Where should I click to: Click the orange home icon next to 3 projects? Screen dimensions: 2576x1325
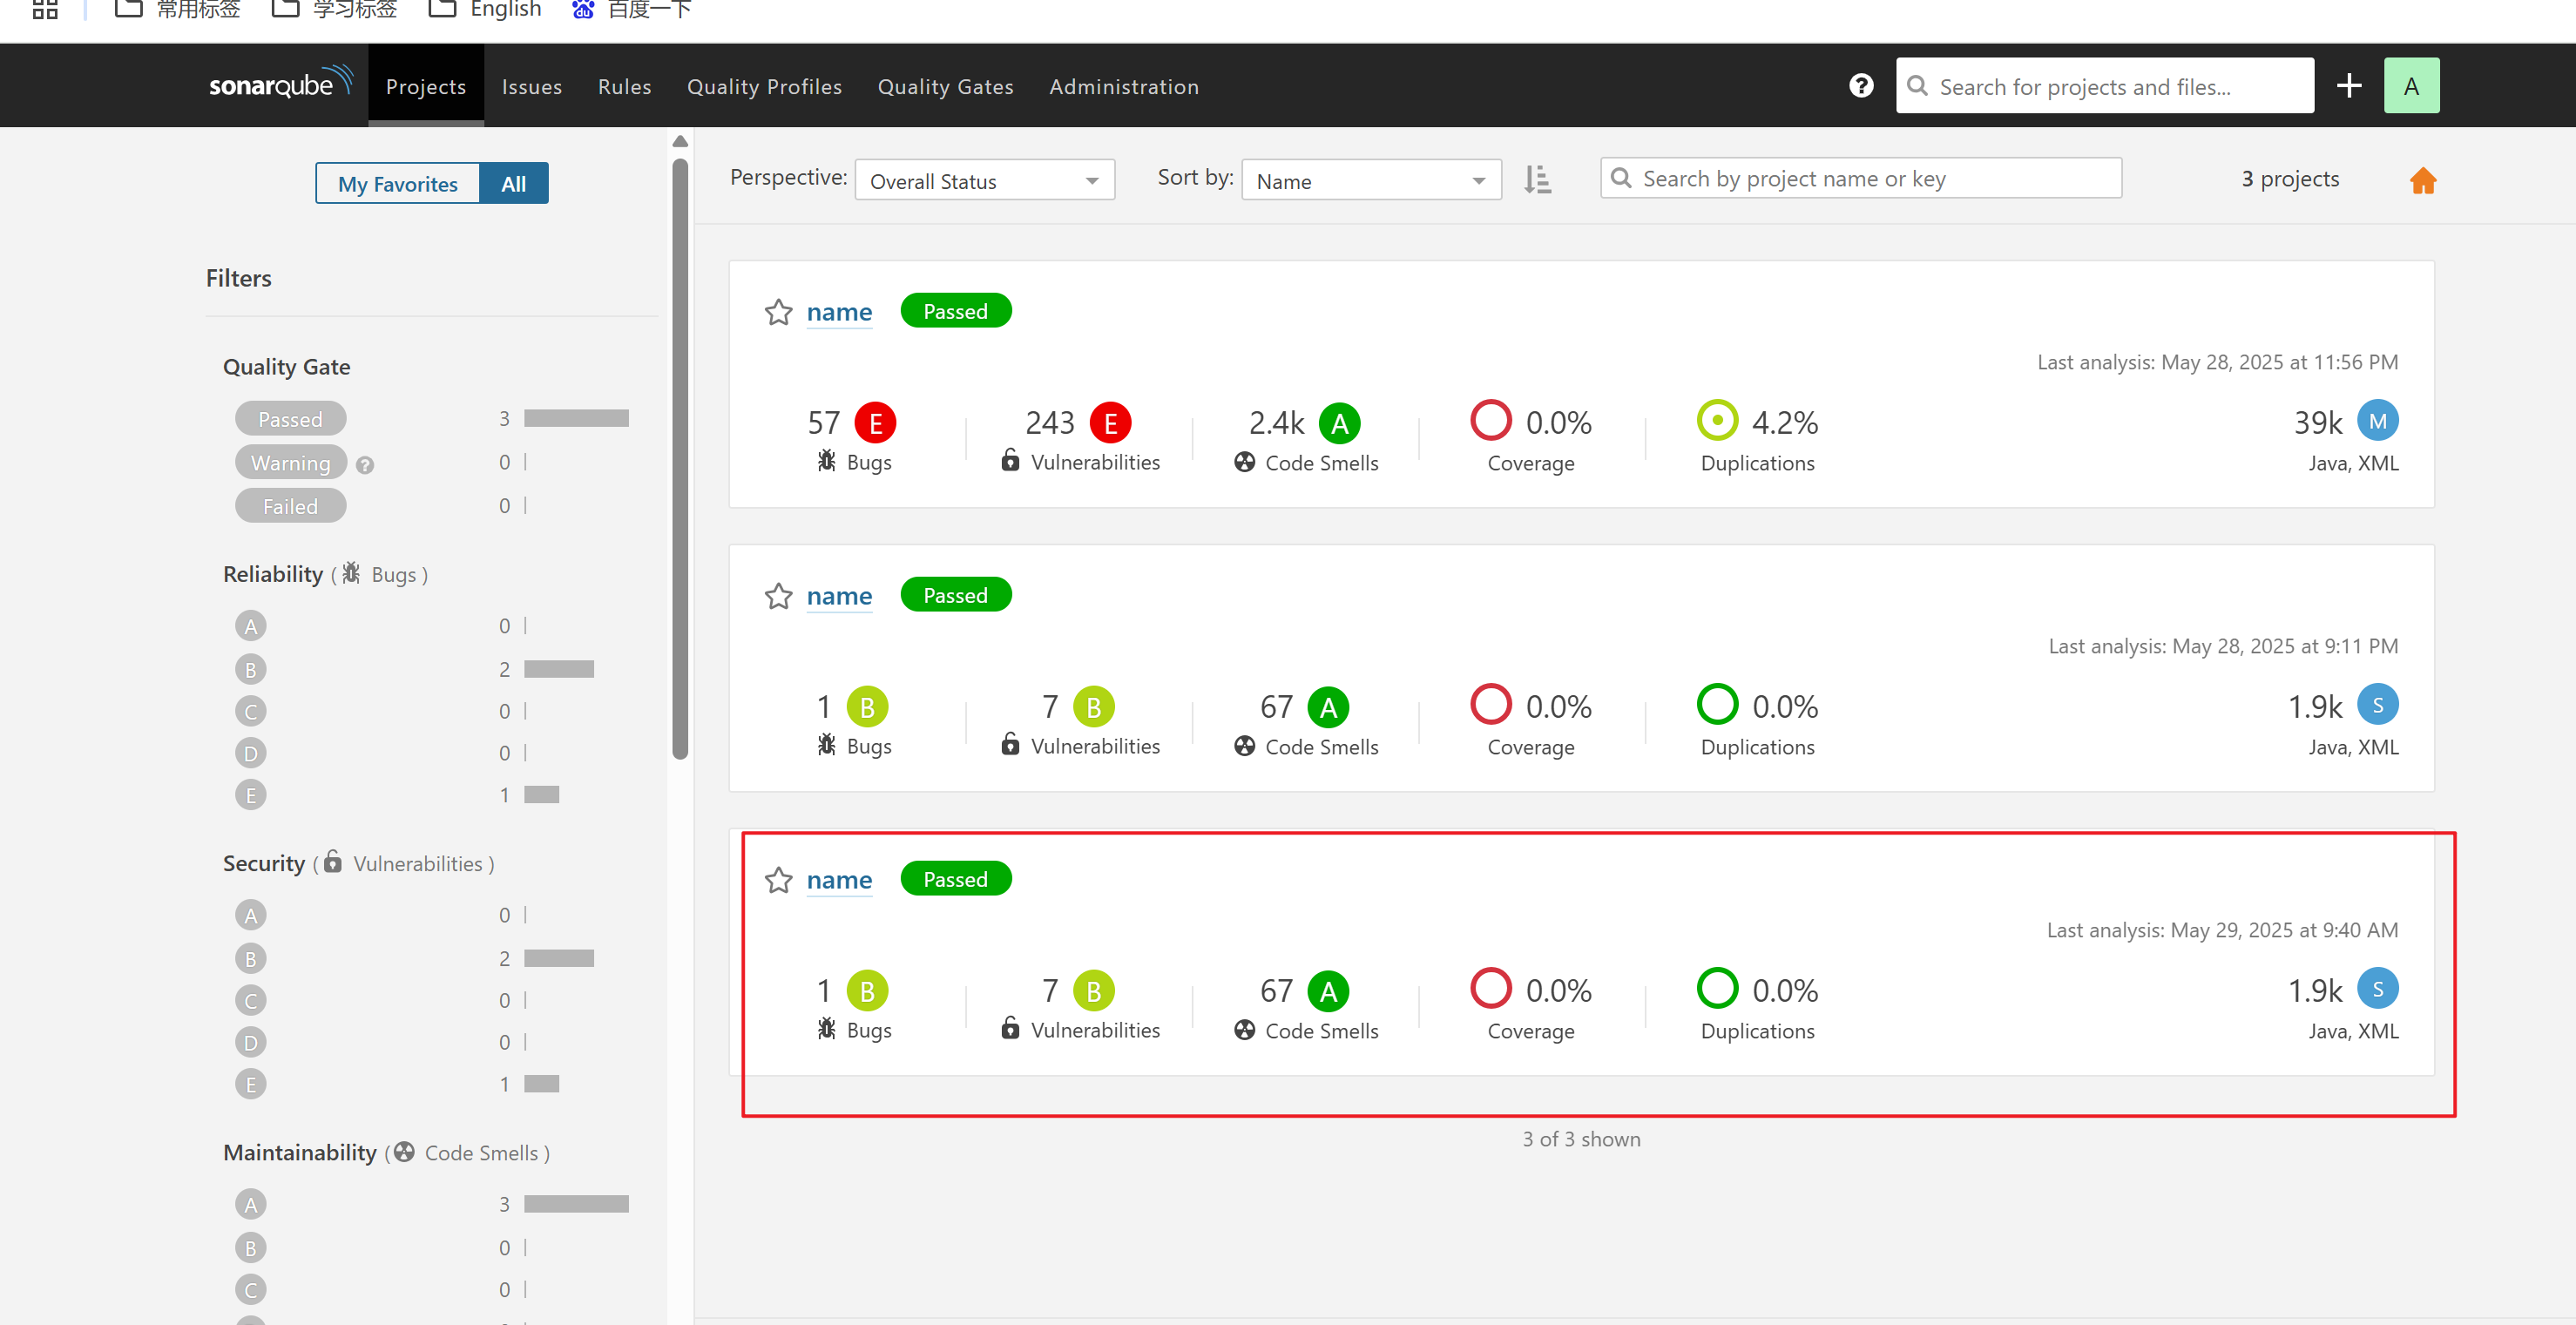2423,180
